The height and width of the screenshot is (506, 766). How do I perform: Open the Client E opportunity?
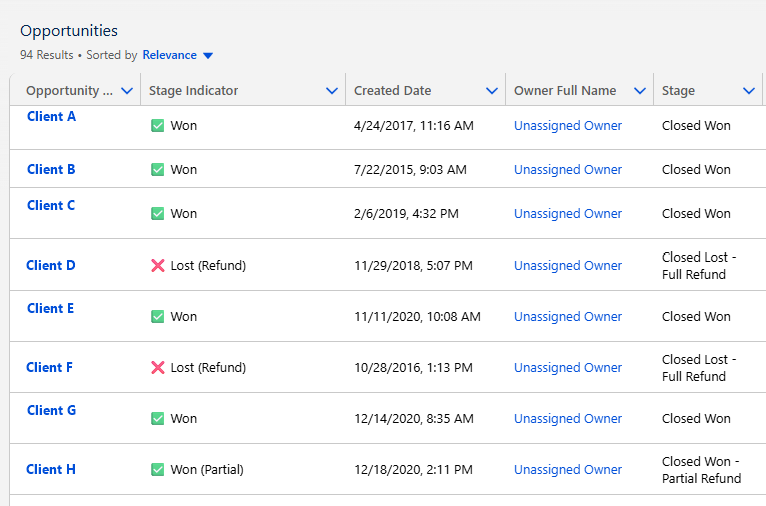[50, 309]
